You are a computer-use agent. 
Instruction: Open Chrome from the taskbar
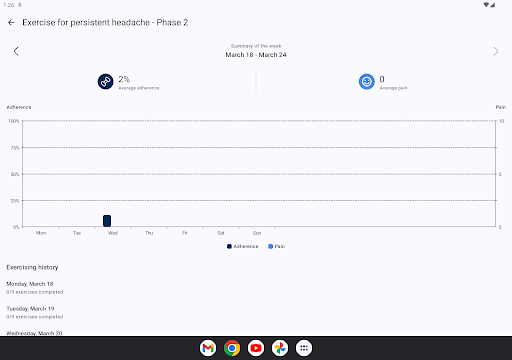pyautogui.click(x=232, y=348)
